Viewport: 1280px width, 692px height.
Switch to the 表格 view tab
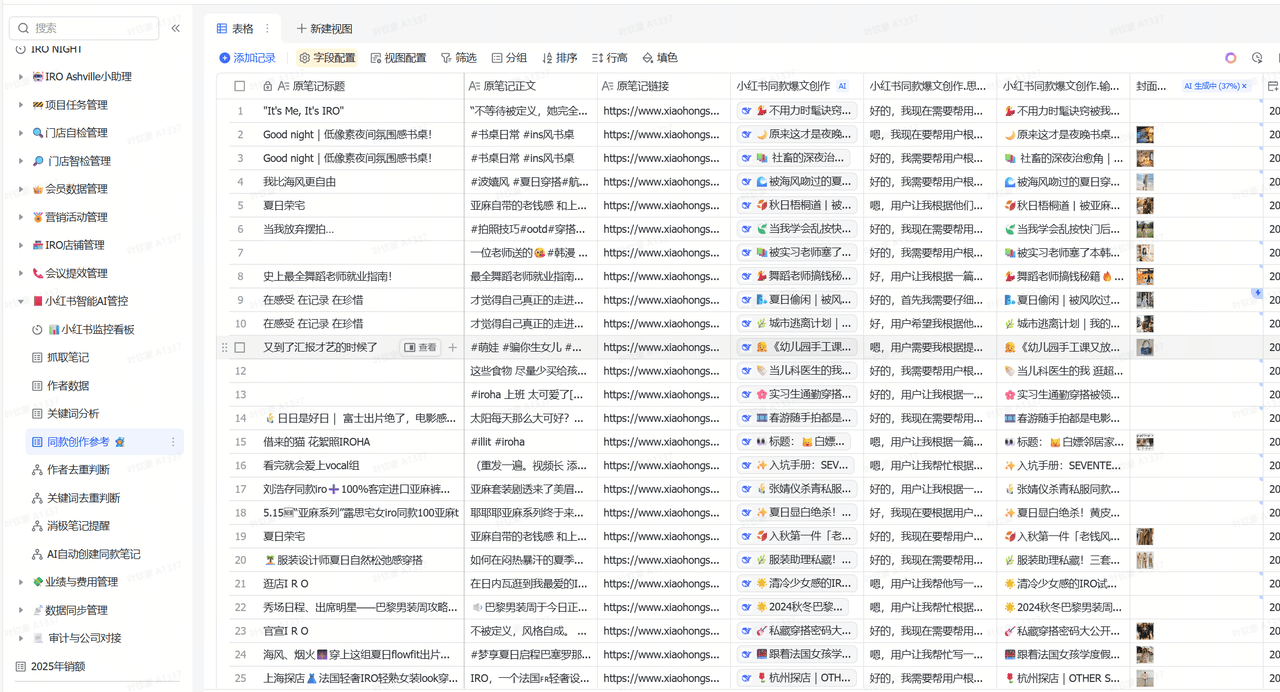[236, 28]
